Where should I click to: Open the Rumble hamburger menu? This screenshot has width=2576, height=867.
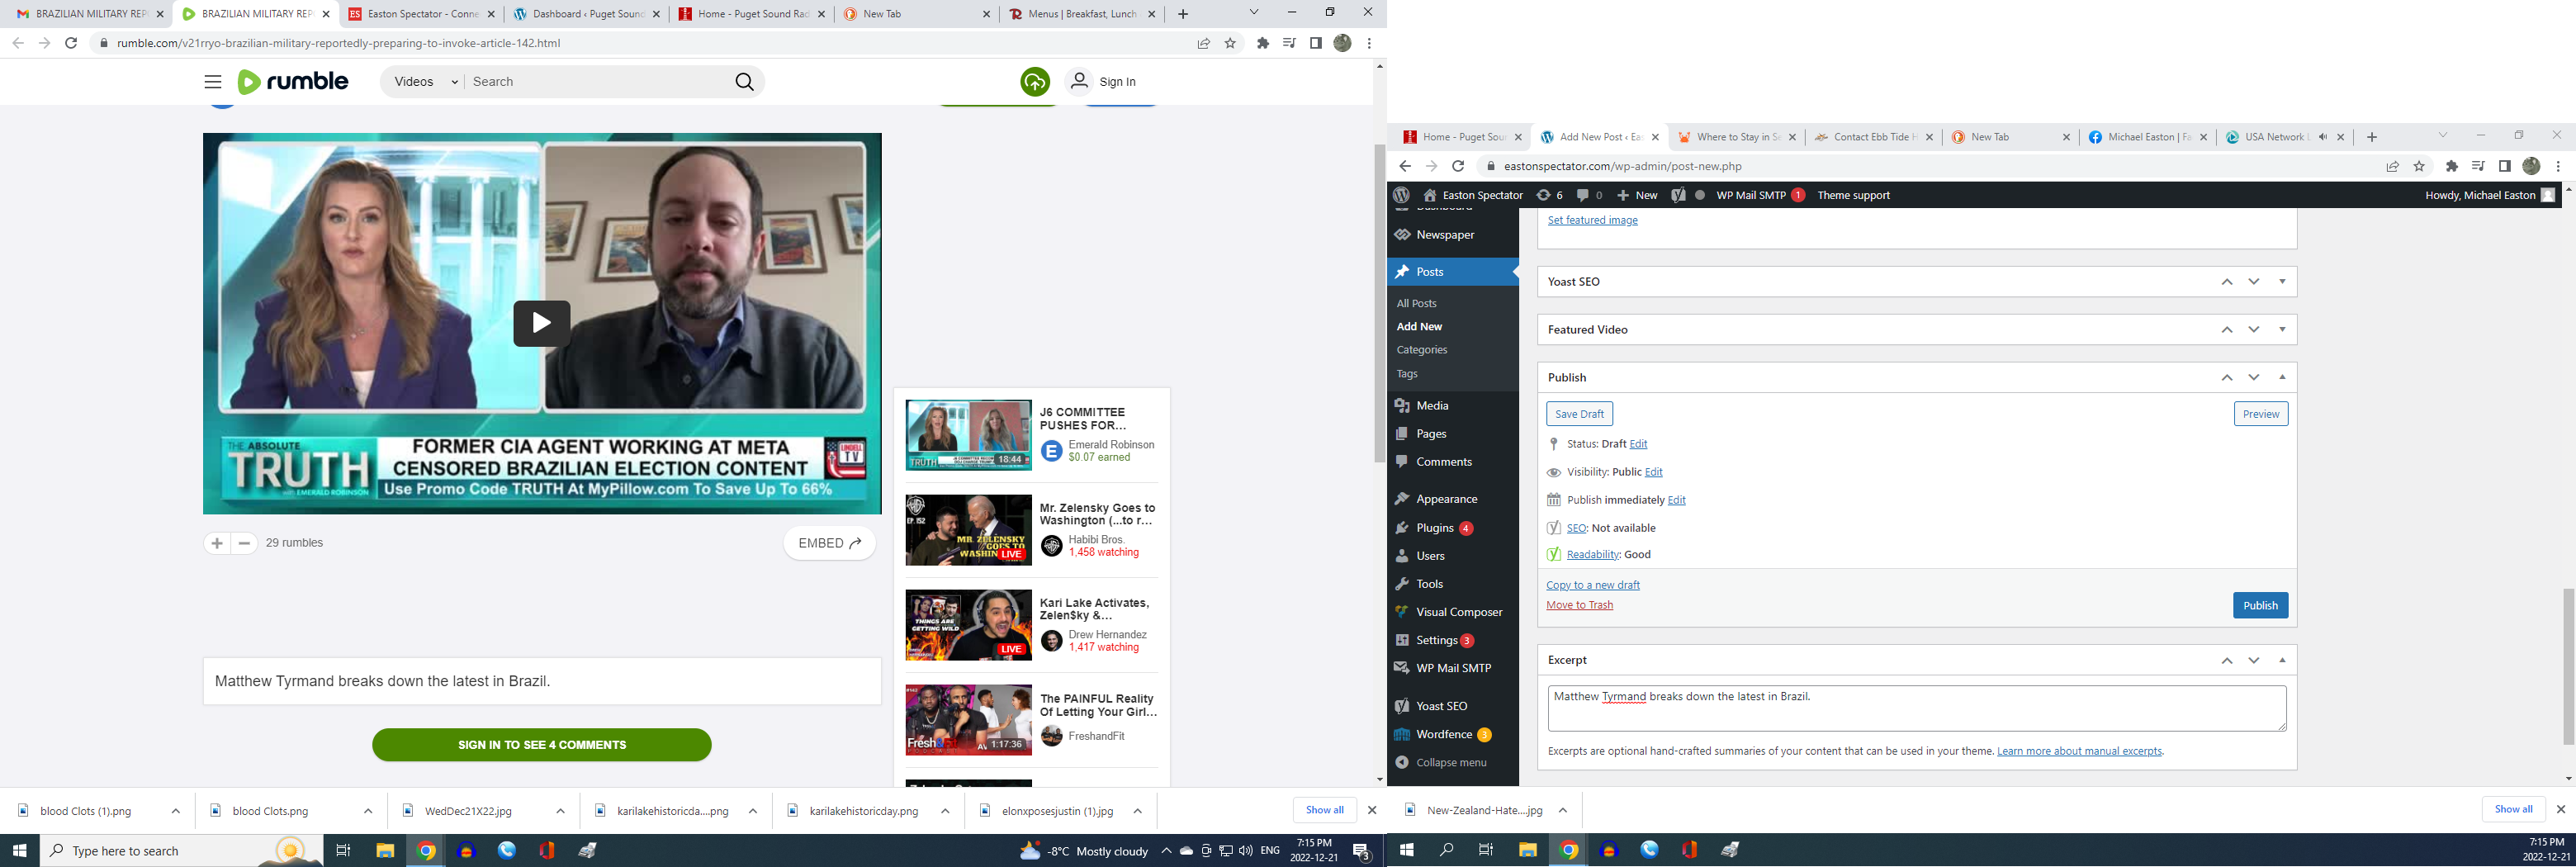coord(213,82)
